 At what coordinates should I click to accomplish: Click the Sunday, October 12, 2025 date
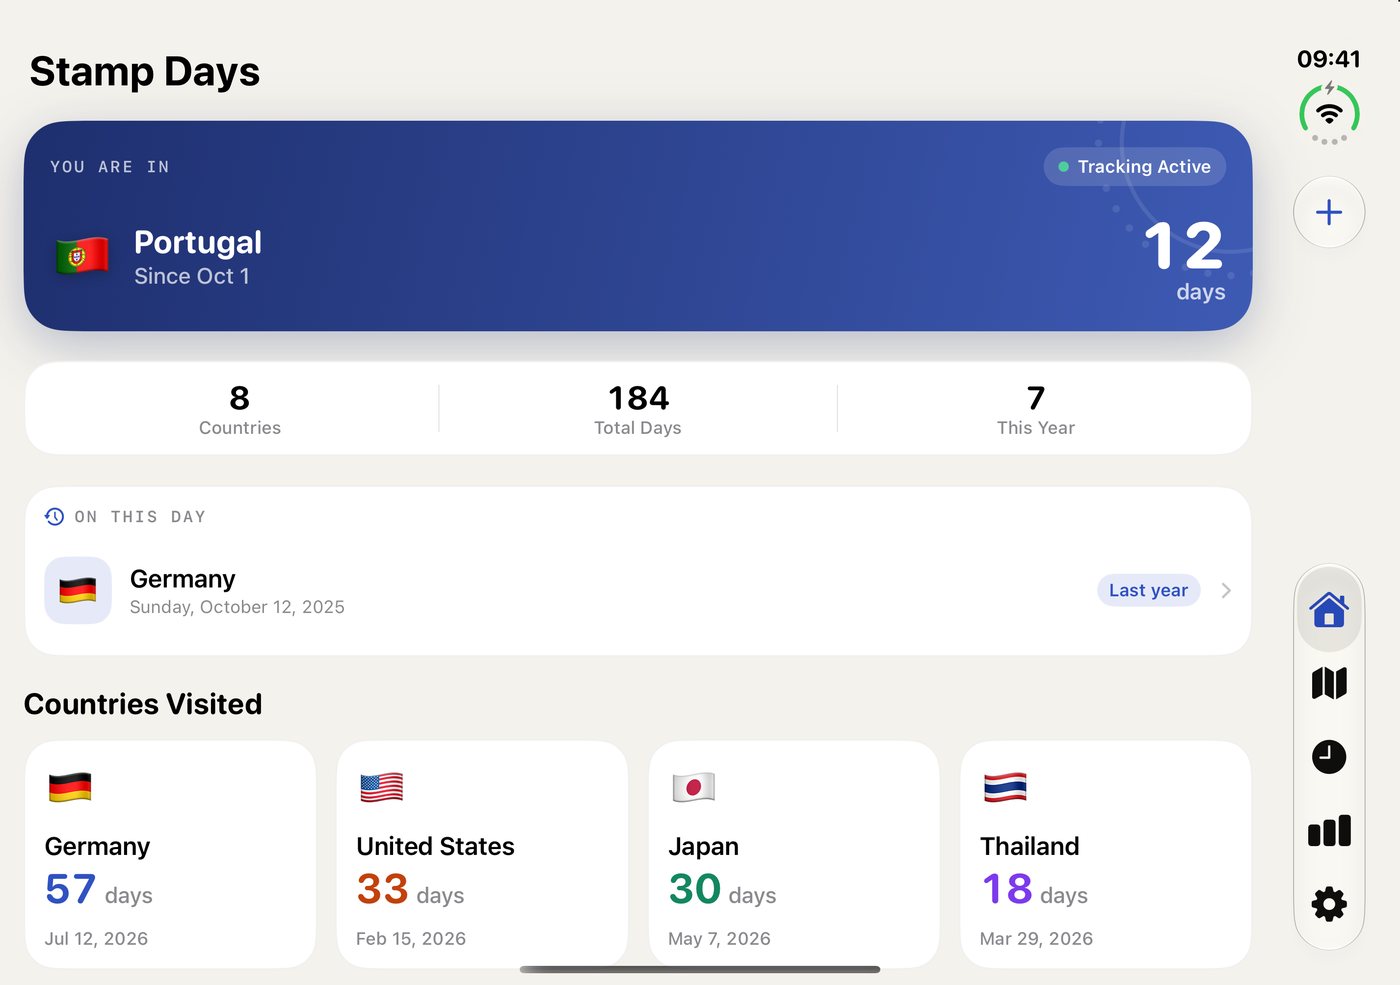click(x=237, y=607)
